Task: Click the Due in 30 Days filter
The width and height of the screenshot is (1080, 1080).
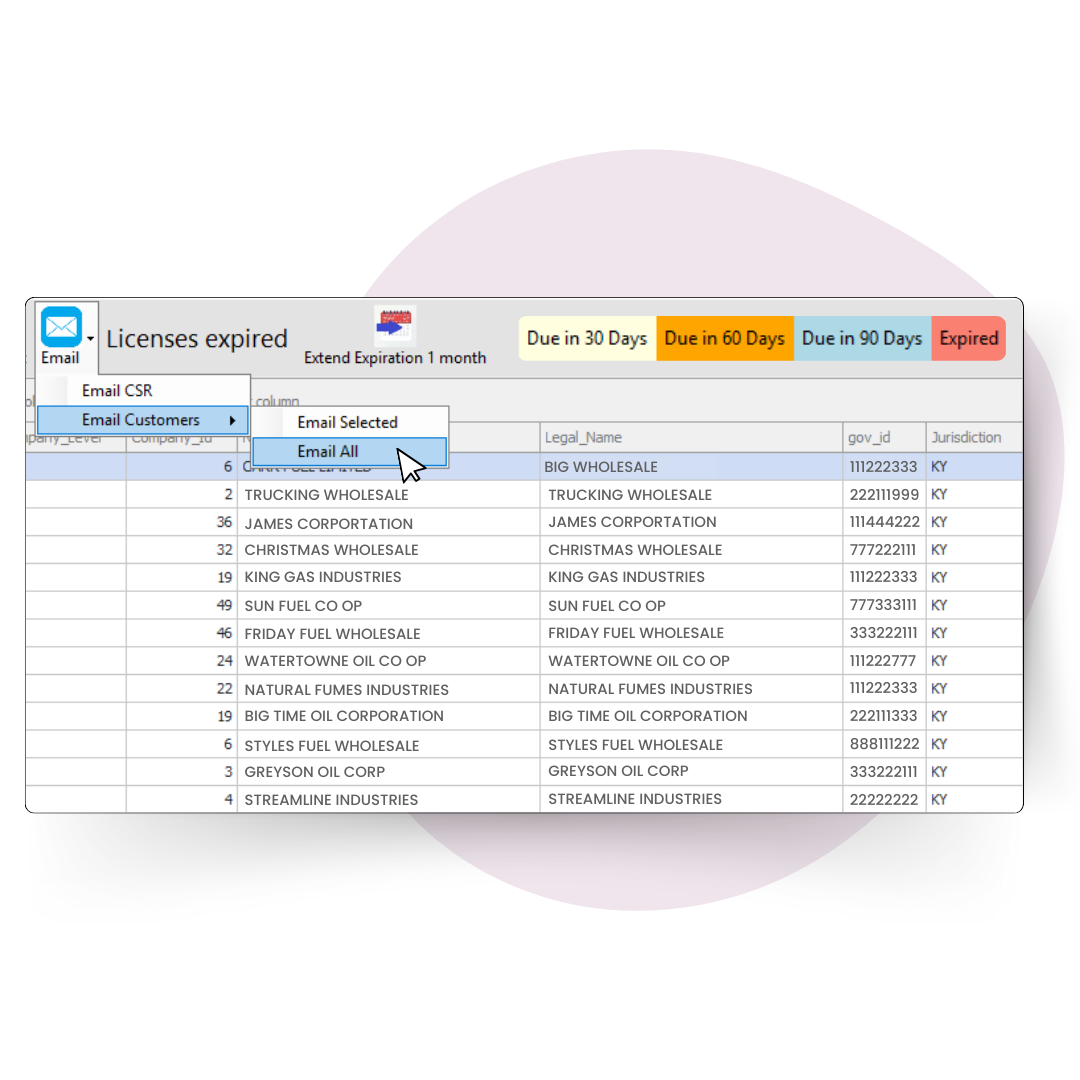Action: point(587,338)
